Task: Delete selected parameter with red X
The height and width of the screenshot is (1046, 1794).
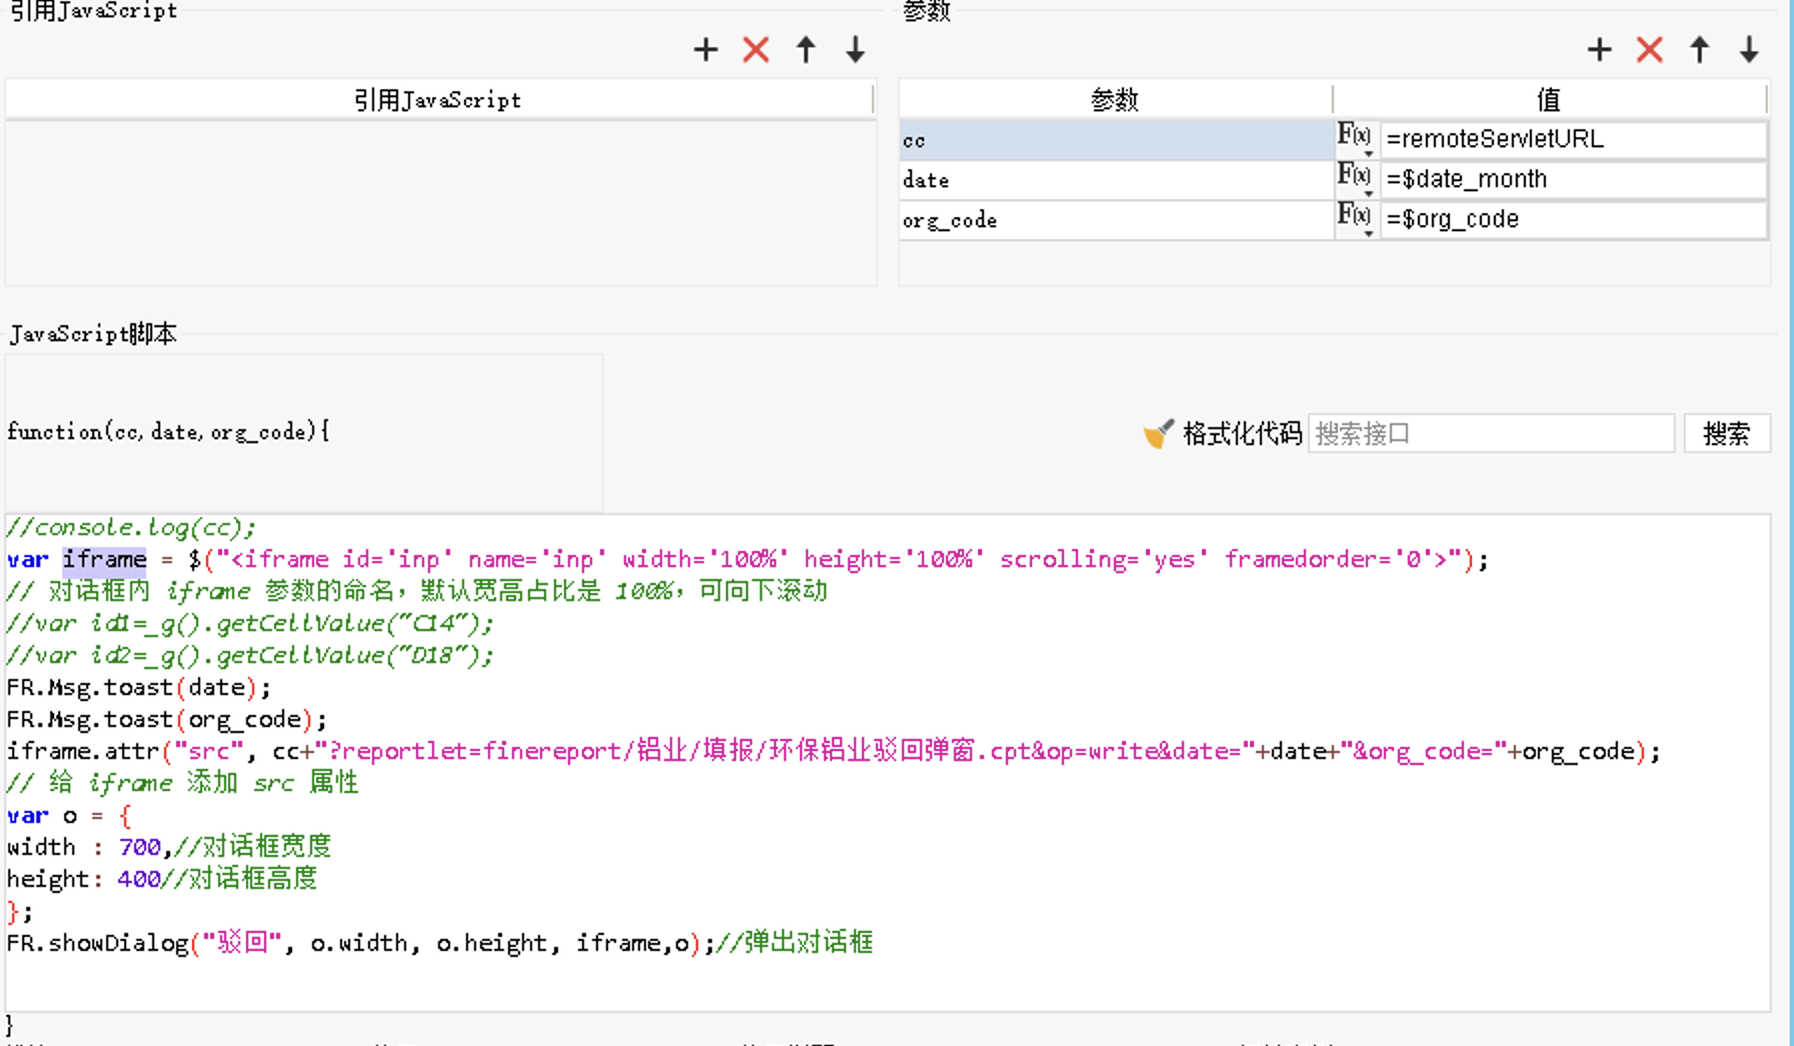Action: (1649, 50)
